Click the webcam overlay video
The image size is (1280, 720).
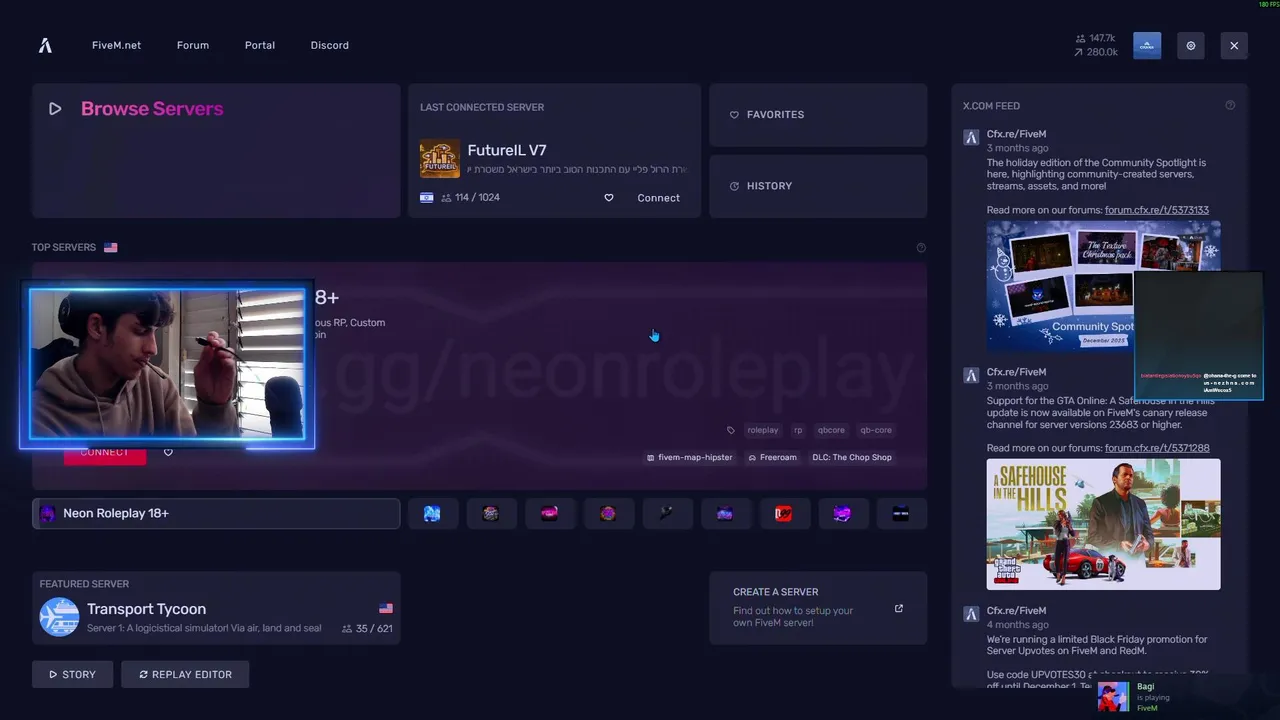(167, 364)
